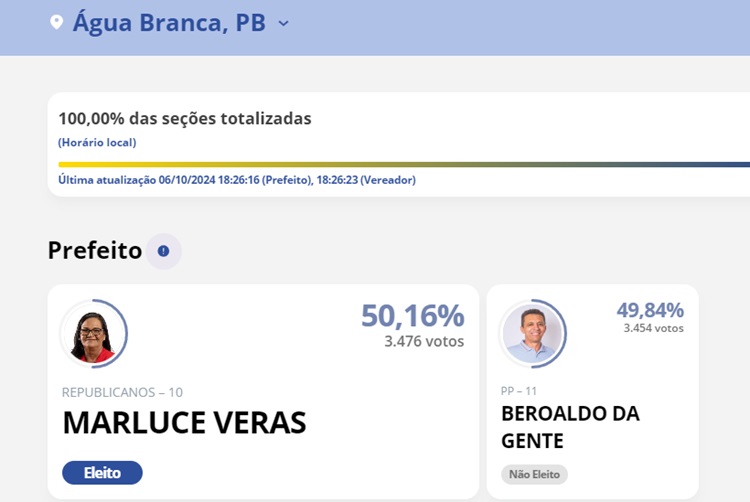The image size is (750, 502).
Task: Open the city selector chevron dropdown
Action: coord(283,23)
